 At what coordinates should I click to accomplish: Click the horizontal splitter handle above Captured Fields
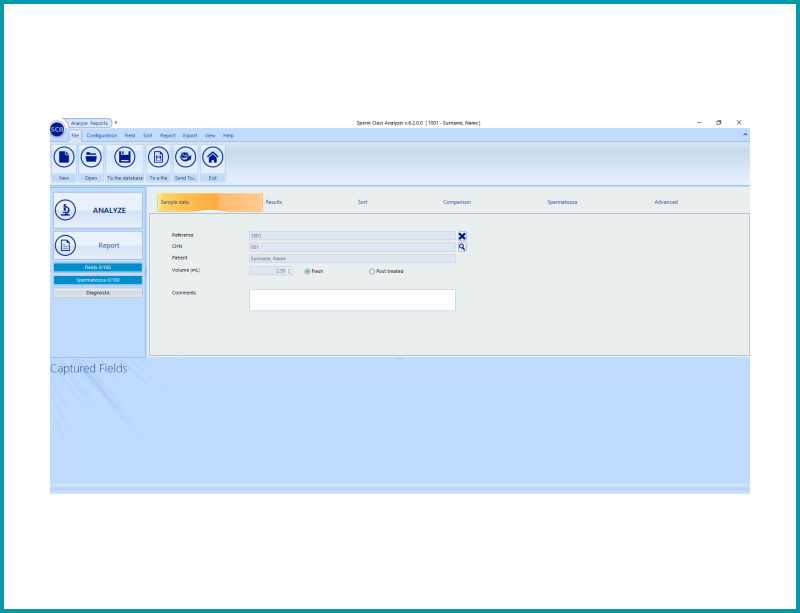tap(399, 358)
